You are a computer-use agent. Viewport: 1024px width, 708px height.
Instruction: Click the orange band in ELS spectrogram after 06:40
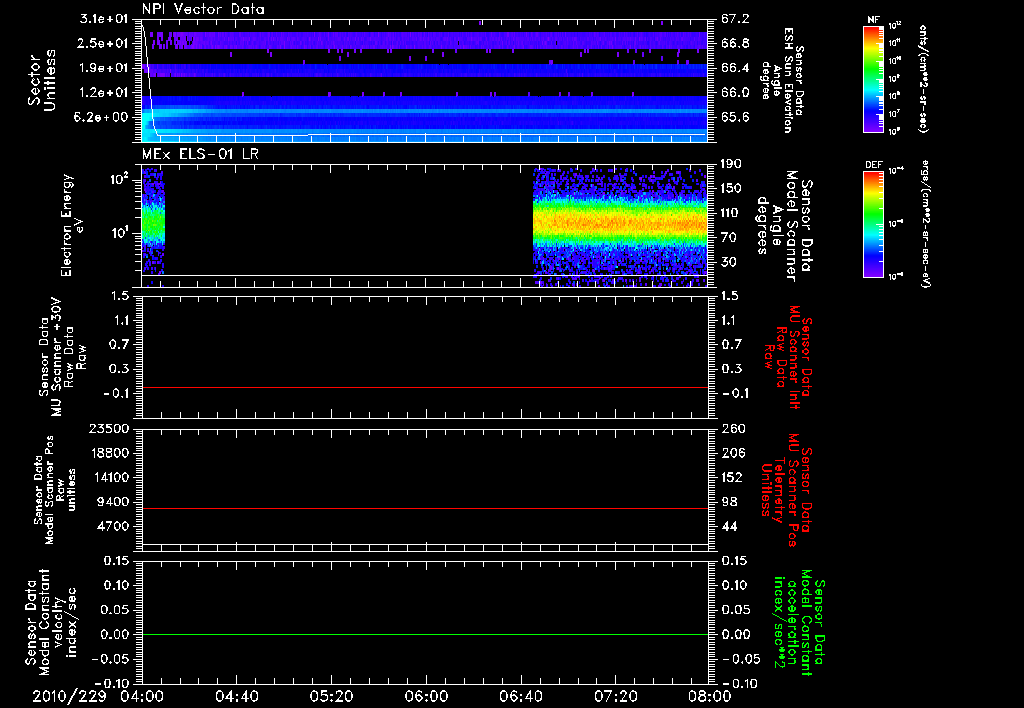click(x=620, y=225)
